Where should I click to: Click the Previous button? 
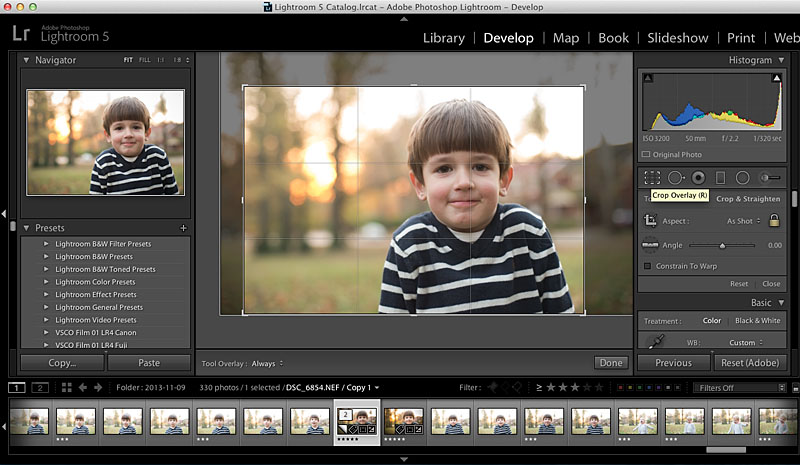[673, 363]
